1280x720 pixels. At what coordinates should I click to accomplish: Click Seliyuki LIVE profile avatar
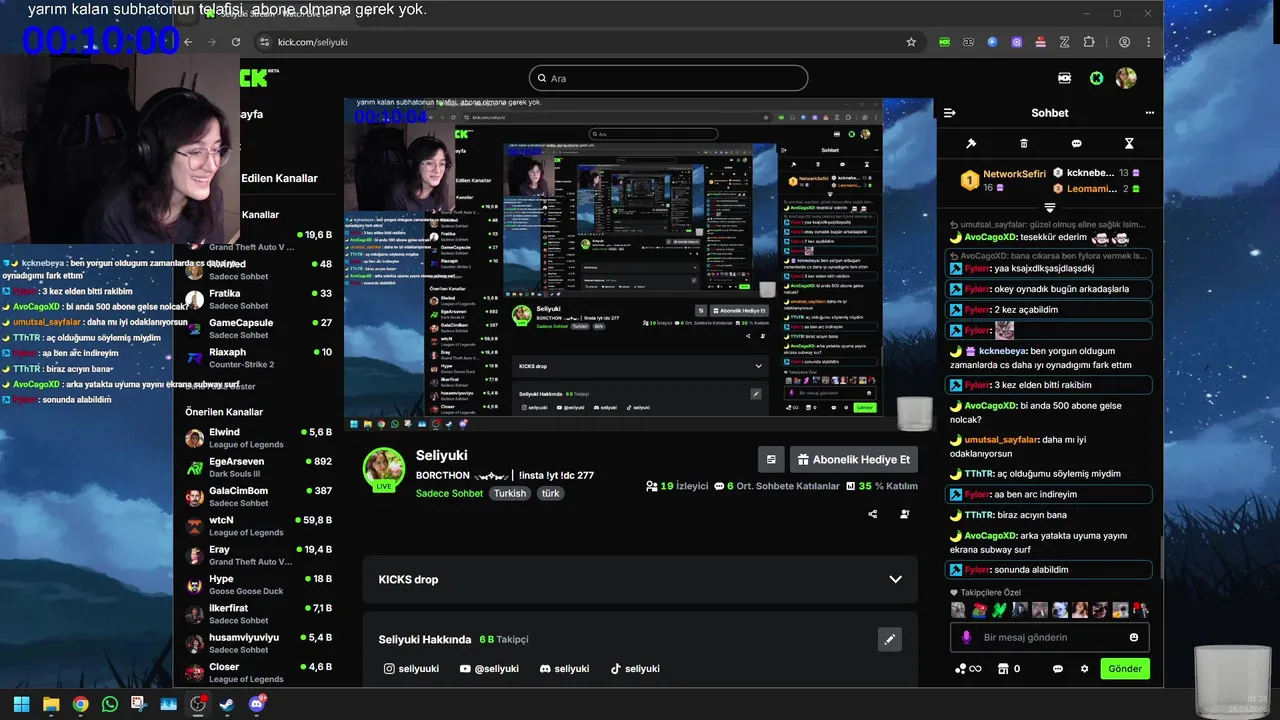point(384,470)
